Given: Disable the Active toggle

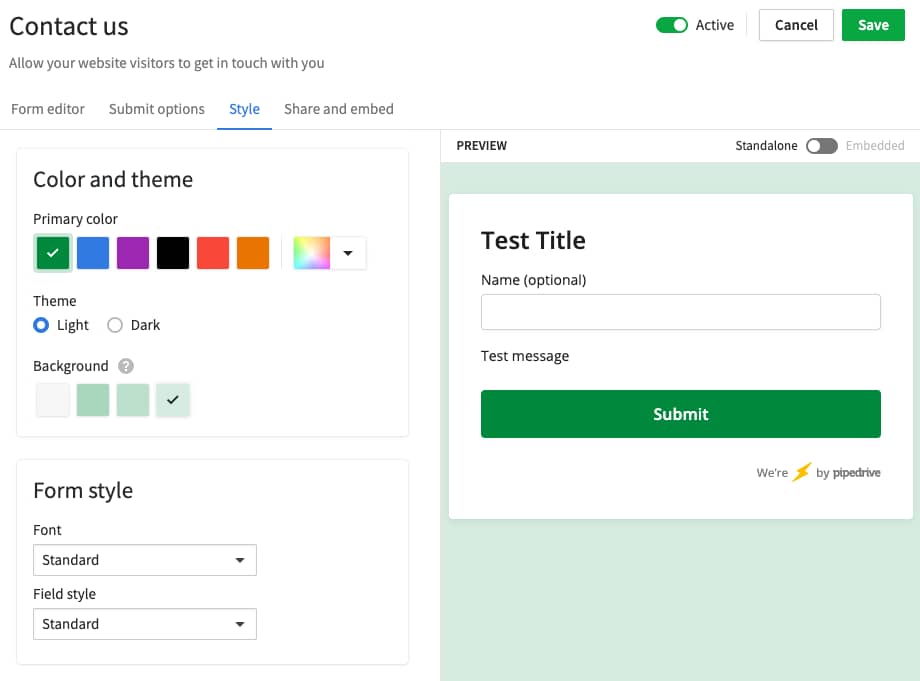Looking at the screenshot, I should [x=671, y=25].
